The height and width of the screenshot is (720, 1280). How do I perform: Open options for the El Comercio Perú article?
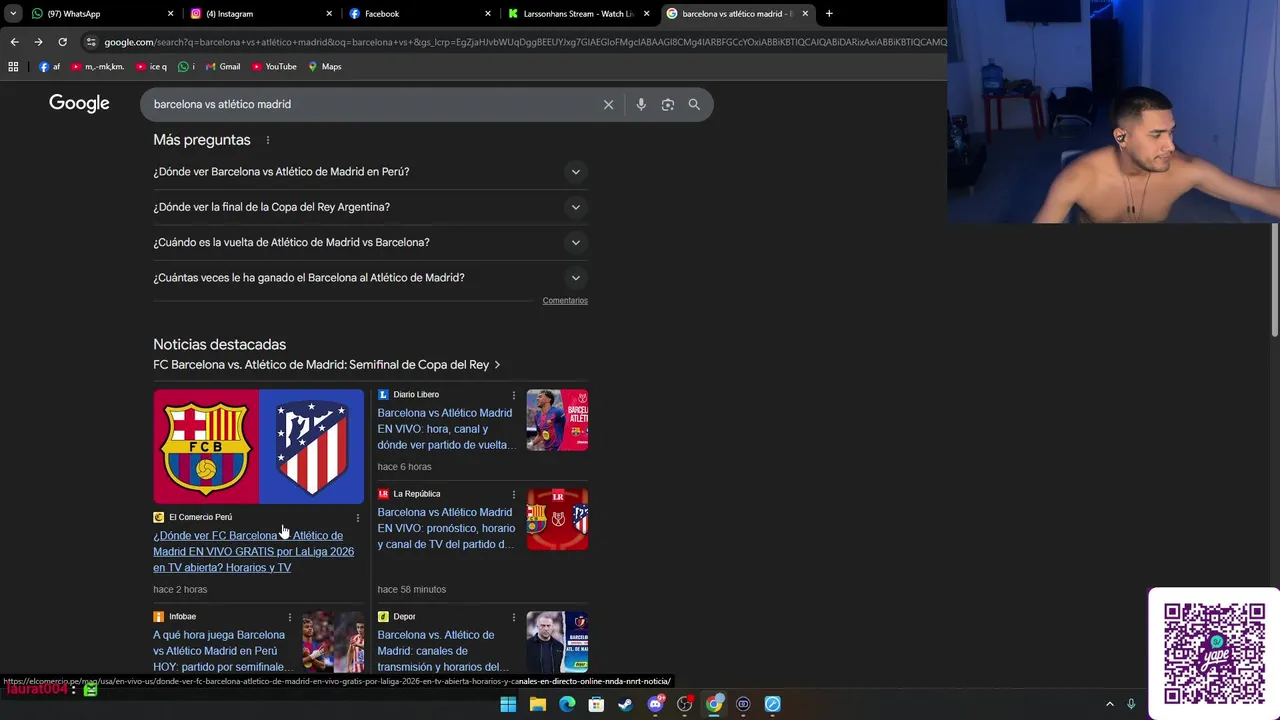(358, 518)
